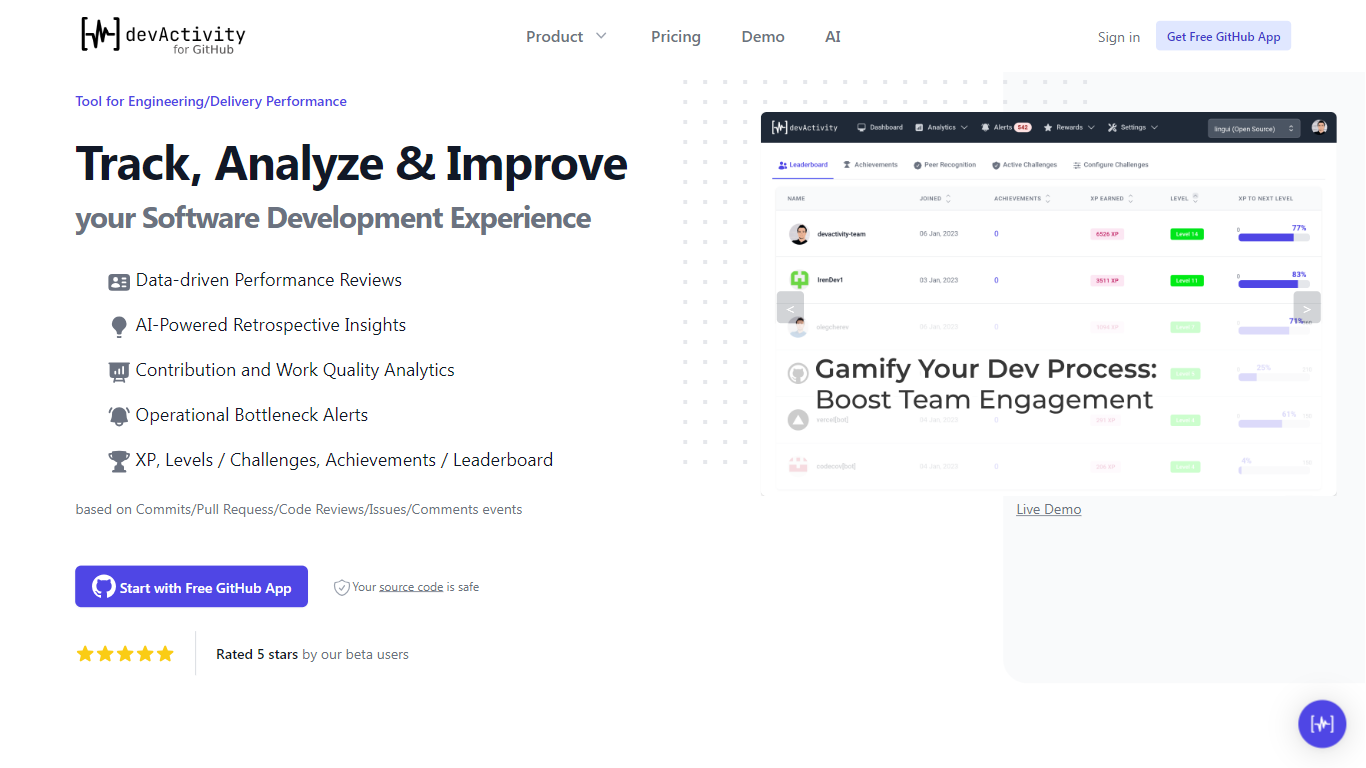Show the previous carousel slide
This screenshot has width=1366, height=768.
click(x=790, y=307)
